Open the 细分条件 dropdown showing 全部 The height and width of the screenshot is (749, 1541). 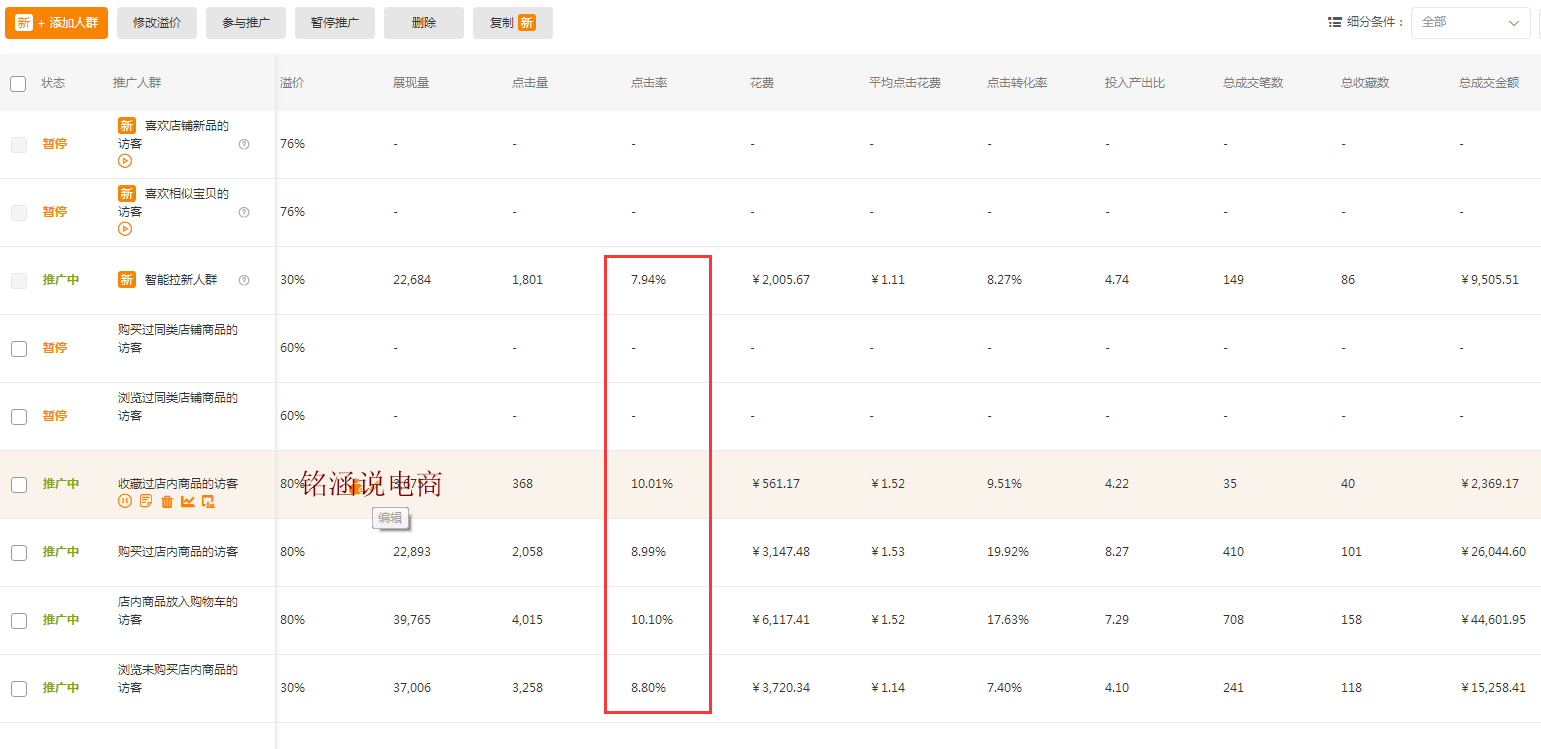(x=1470, y=22)
